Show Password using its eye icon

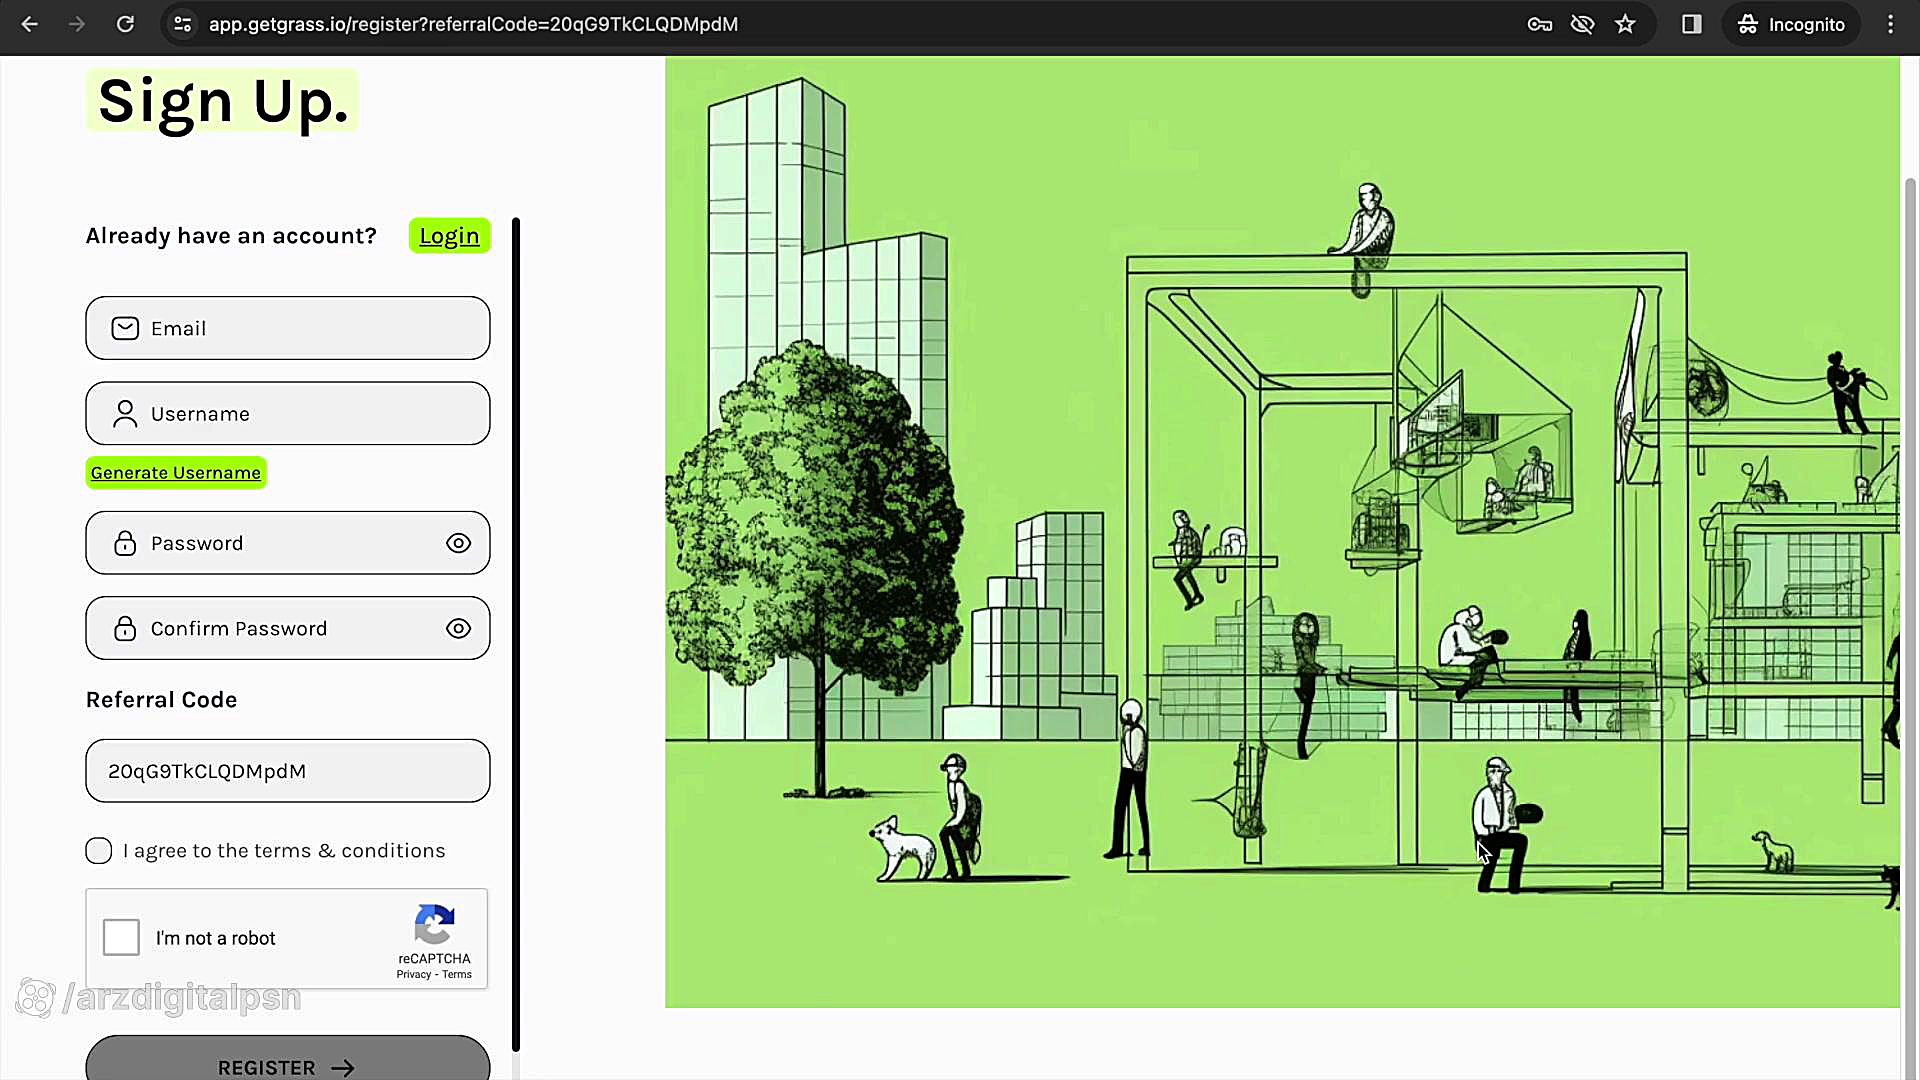pos(458,543)
